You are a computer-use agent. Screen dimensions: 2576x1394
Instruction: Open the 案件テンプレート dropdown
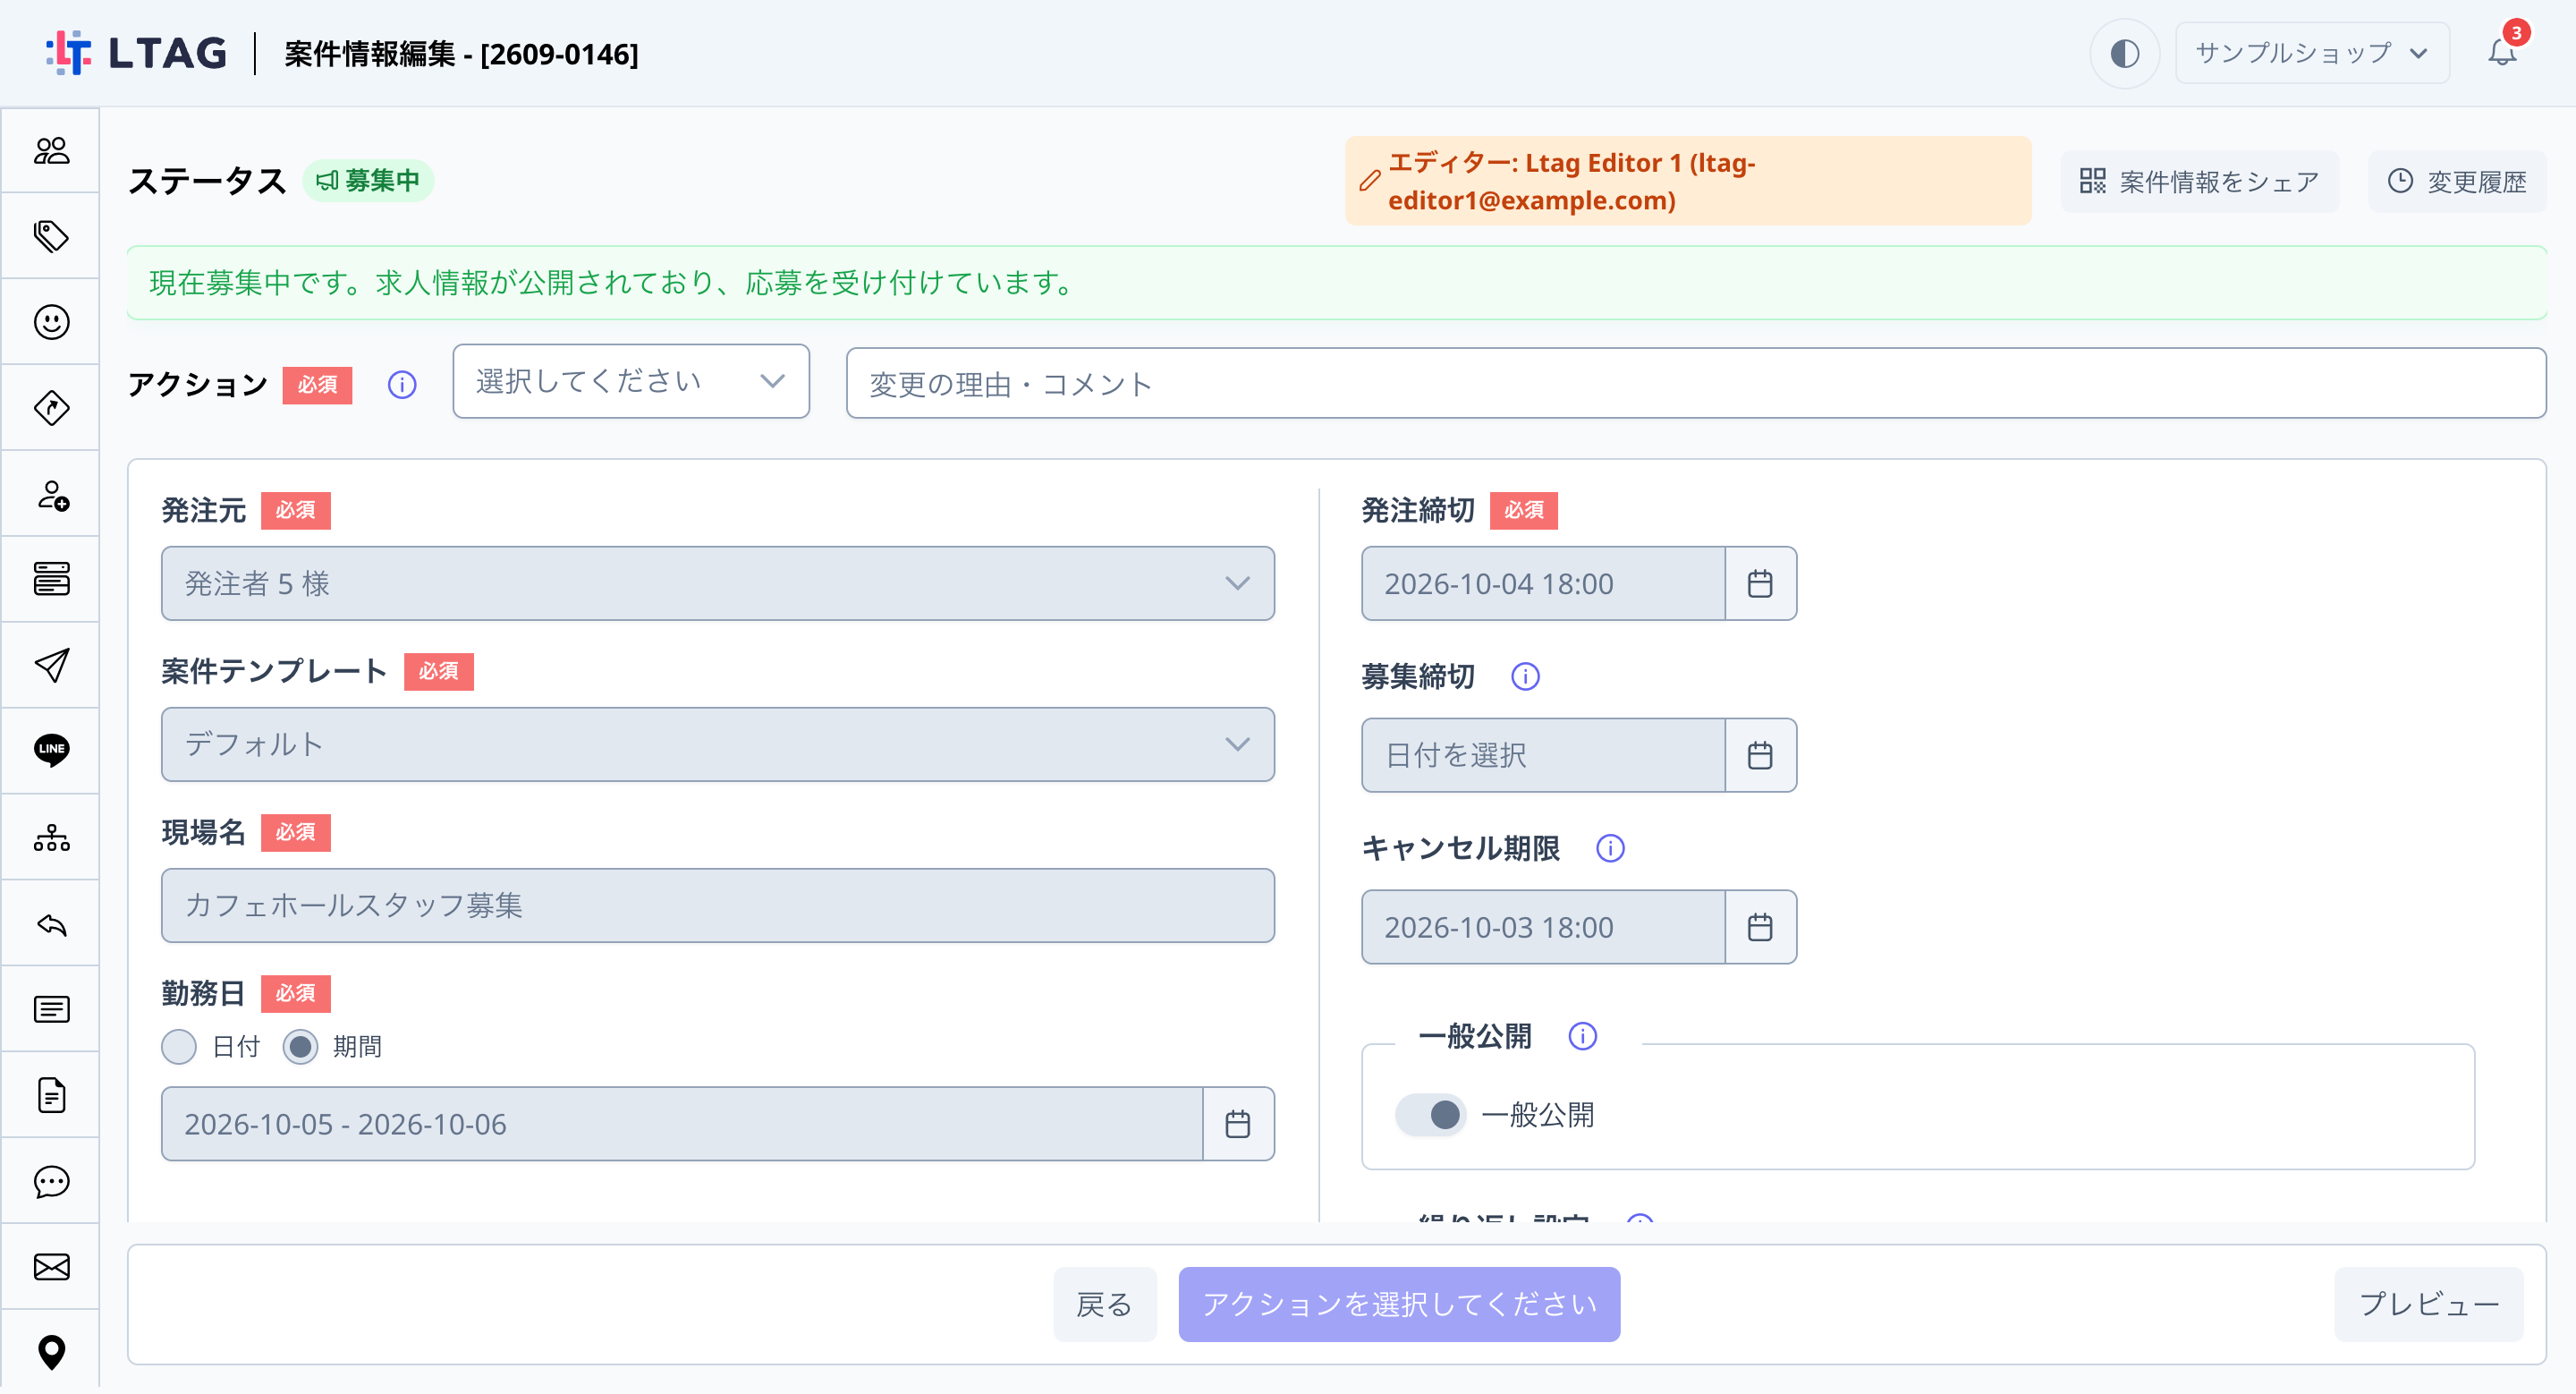(x=718, y=745)
